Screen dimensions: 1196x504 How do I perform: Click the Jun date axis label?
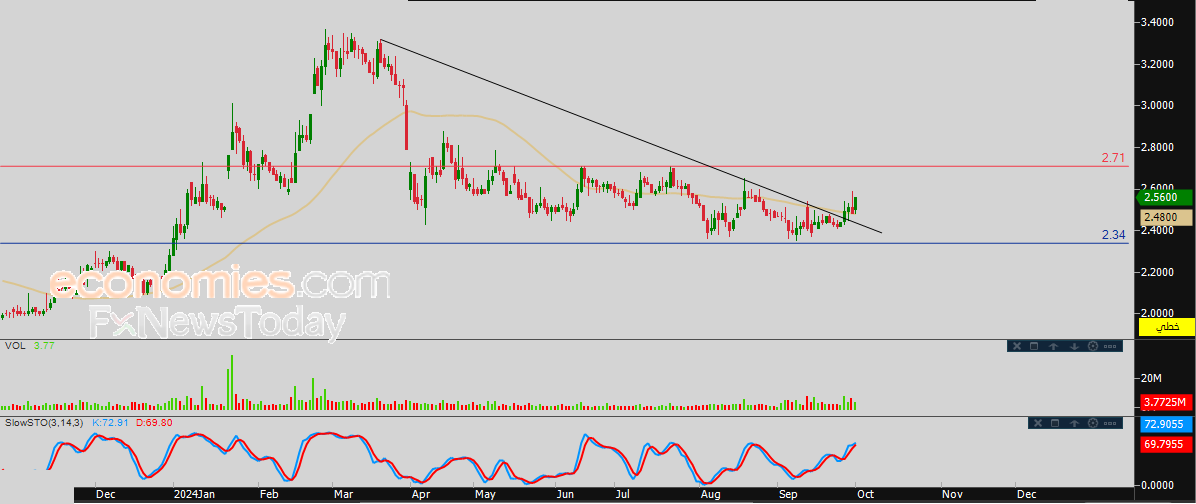click(565, 494)
